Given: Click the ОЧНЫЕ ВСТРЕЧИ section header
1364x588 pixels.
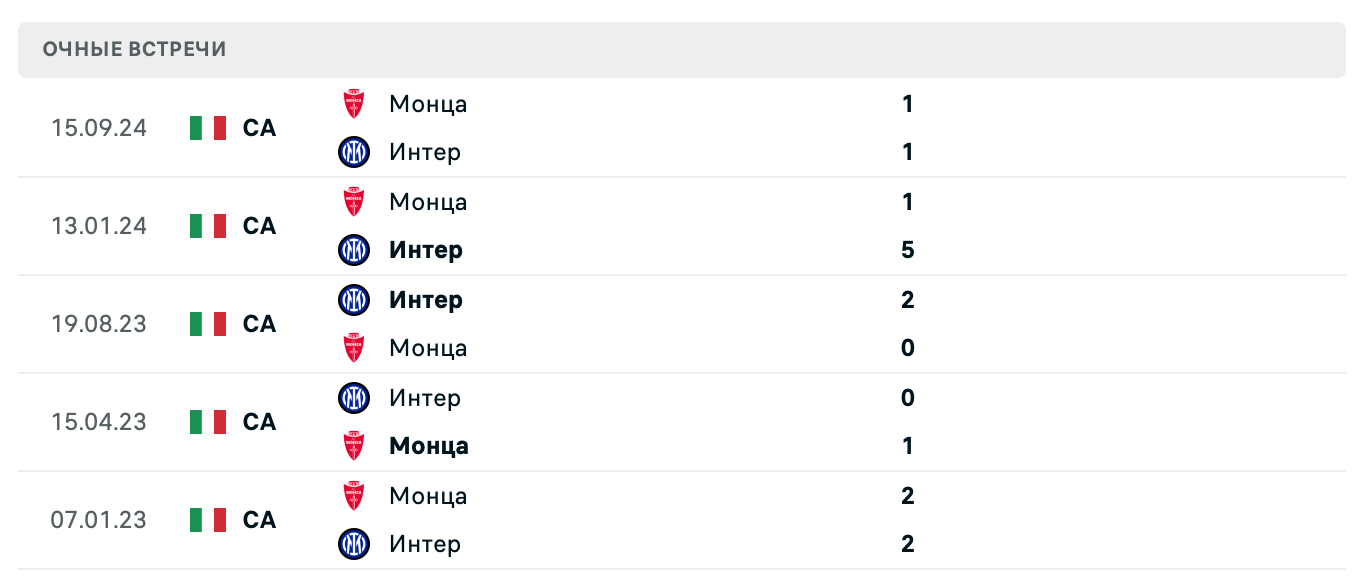Looking at the screenshot, I should pos(135,49).
